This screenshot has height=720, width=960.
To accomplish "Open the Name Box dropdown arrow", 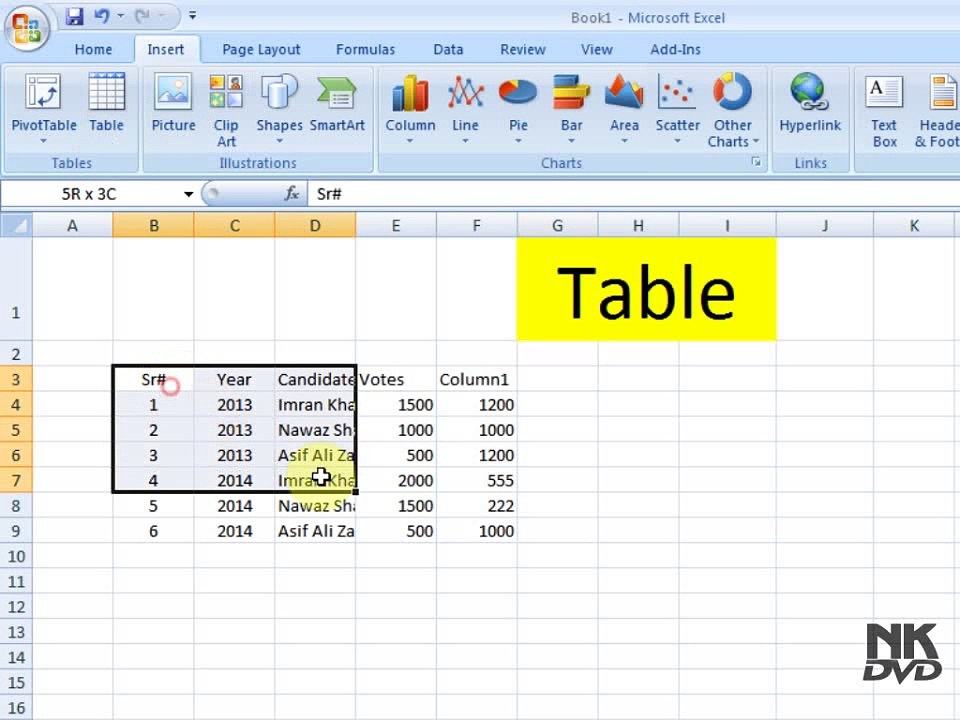I will tap(189, 195).
